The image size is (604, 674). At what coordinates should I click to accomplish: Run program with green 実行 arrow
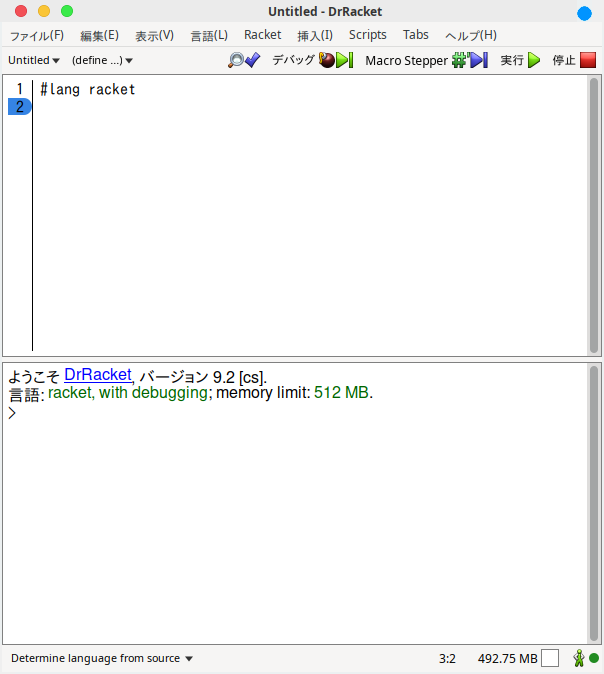point(533,60)
